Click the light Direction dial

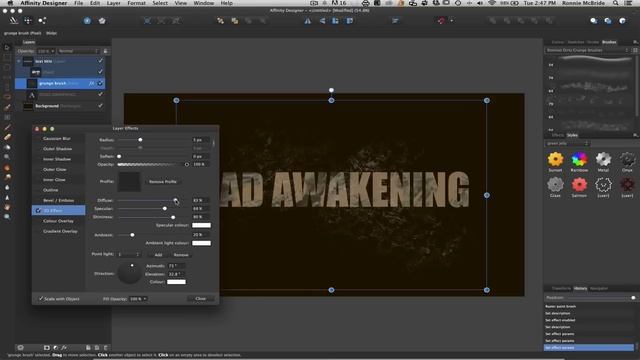pos(129,273)
